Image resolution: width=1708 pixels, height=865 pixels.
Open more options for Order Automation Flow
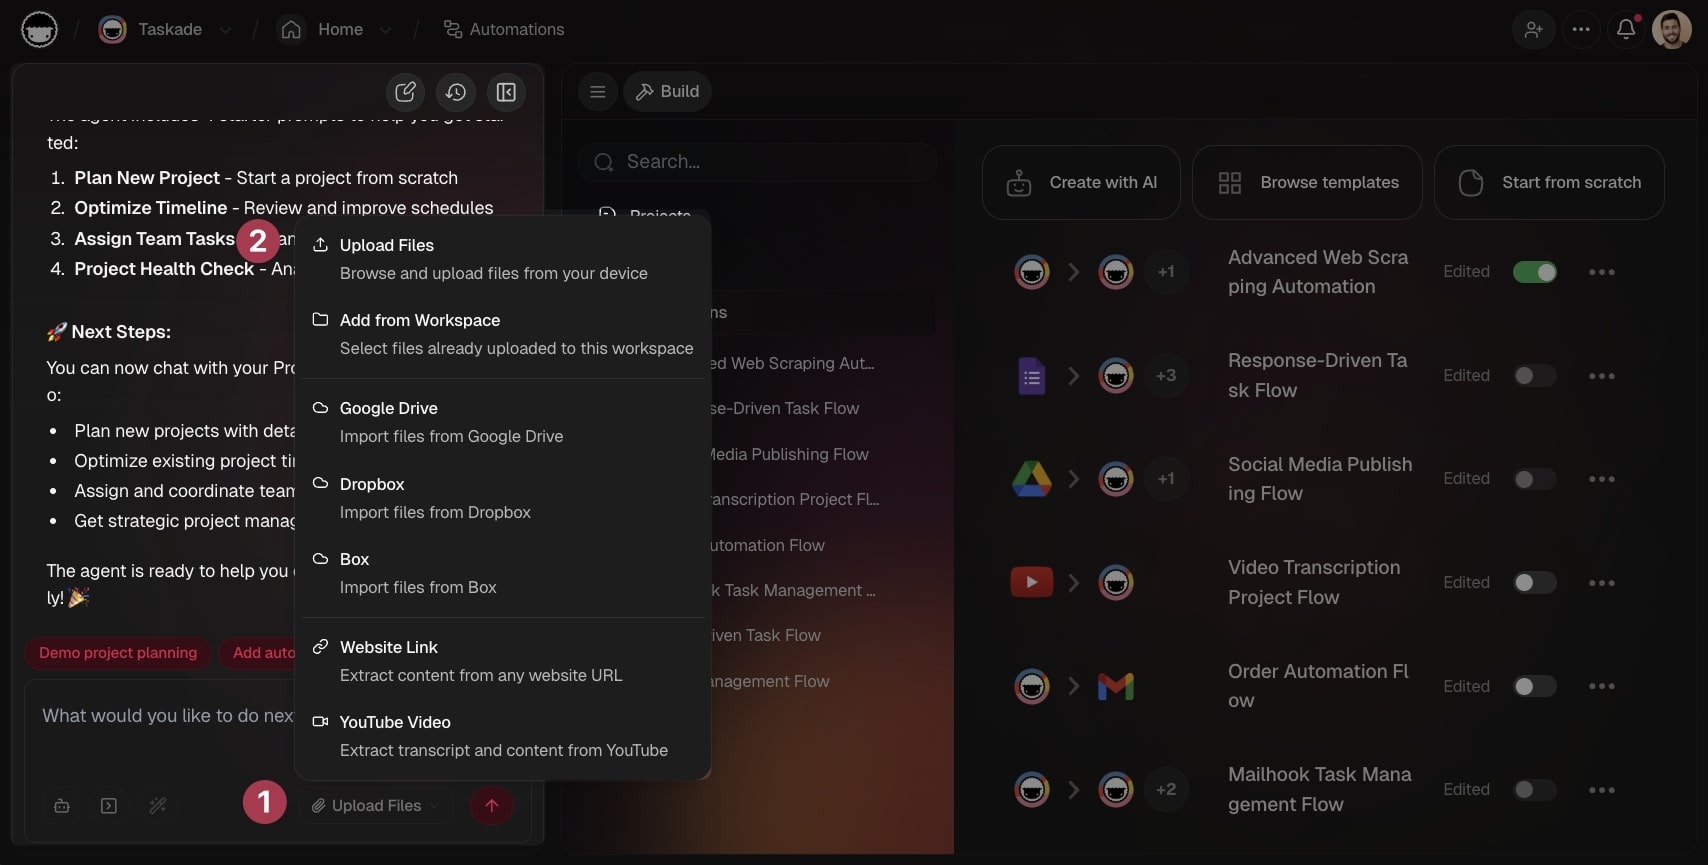coord(1601,686)
